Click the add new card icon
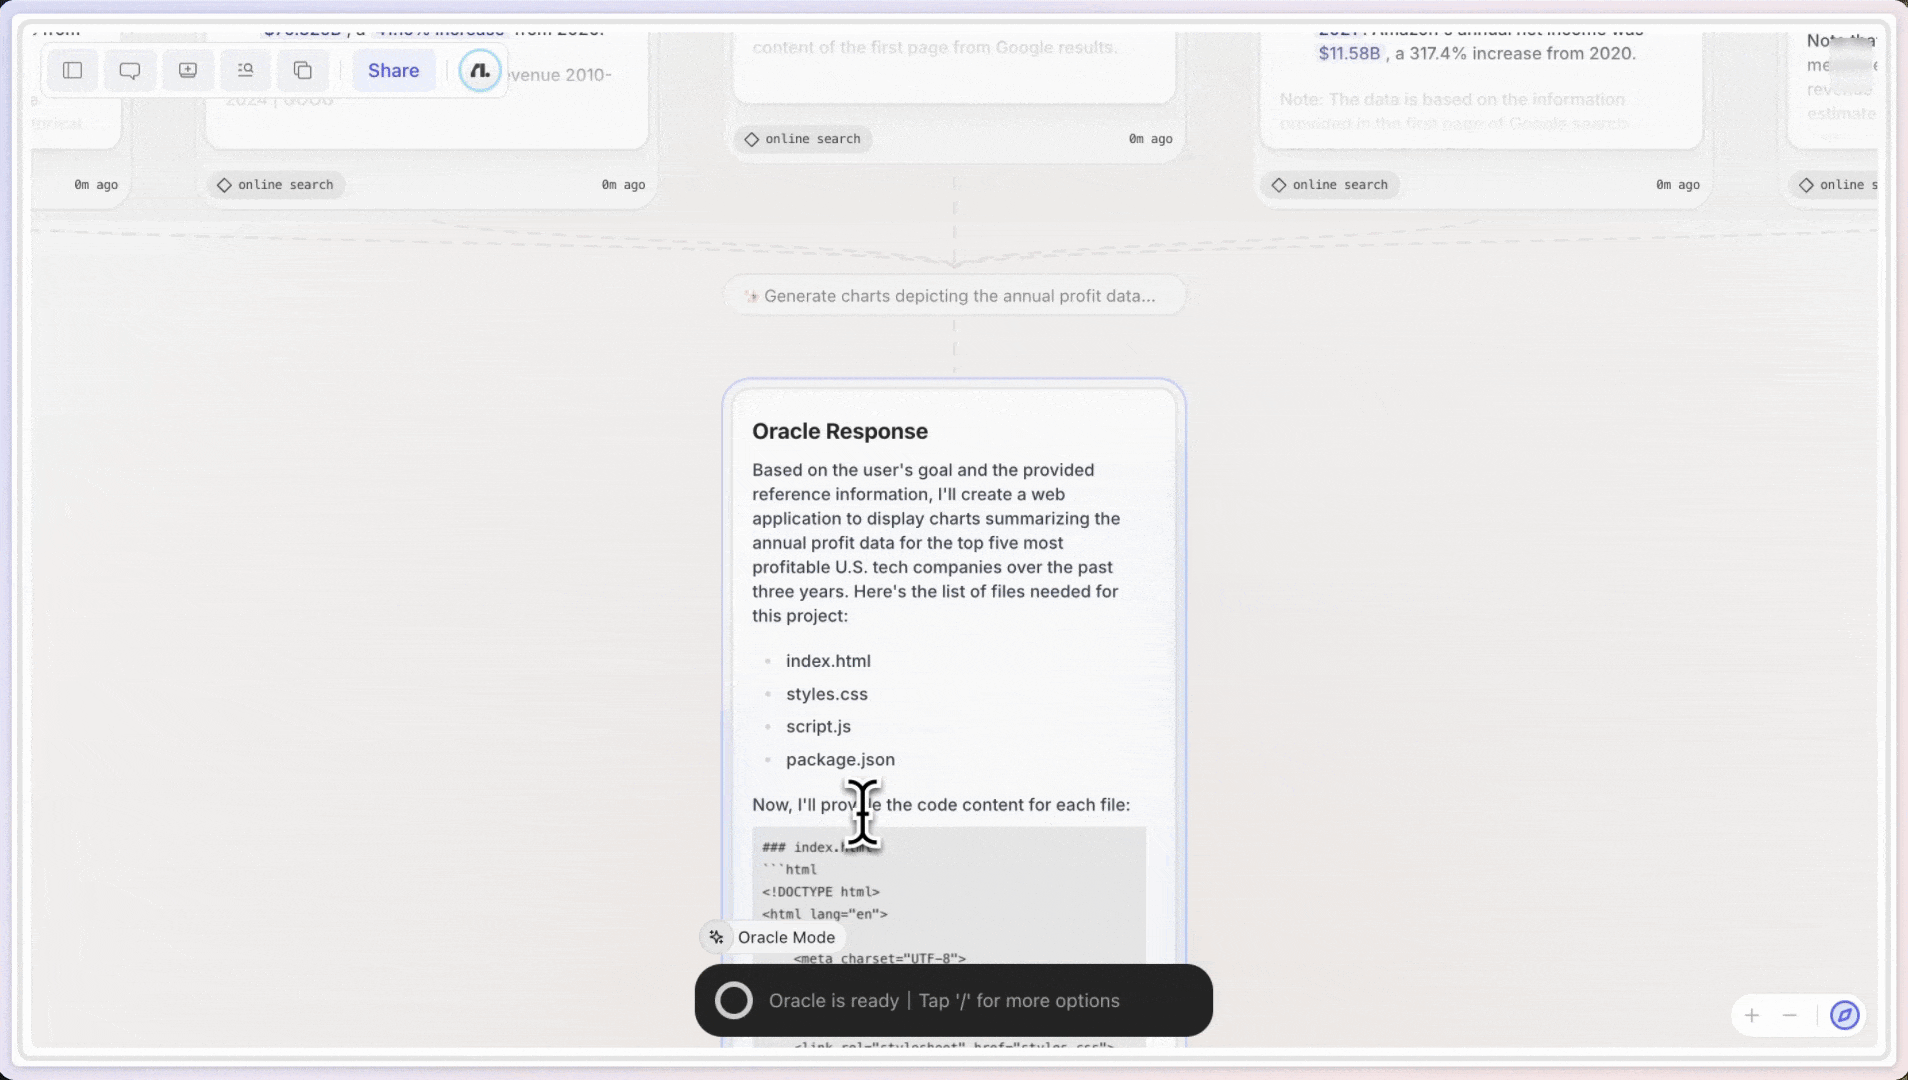 [188, 70]
